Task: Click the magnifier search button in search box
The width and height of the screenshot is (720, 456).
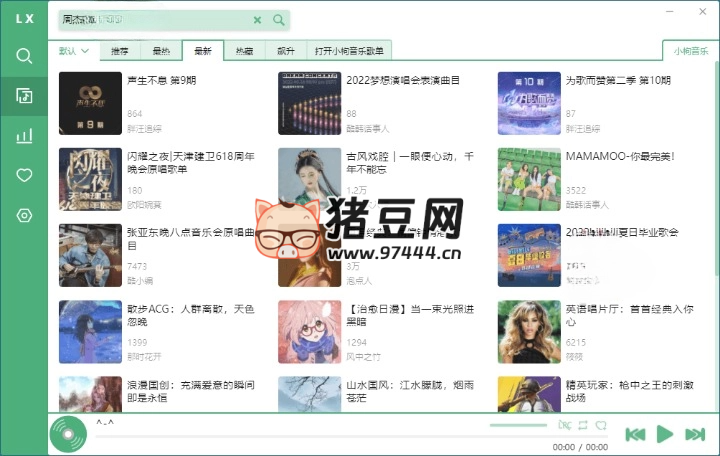Action: coord(279,20)
